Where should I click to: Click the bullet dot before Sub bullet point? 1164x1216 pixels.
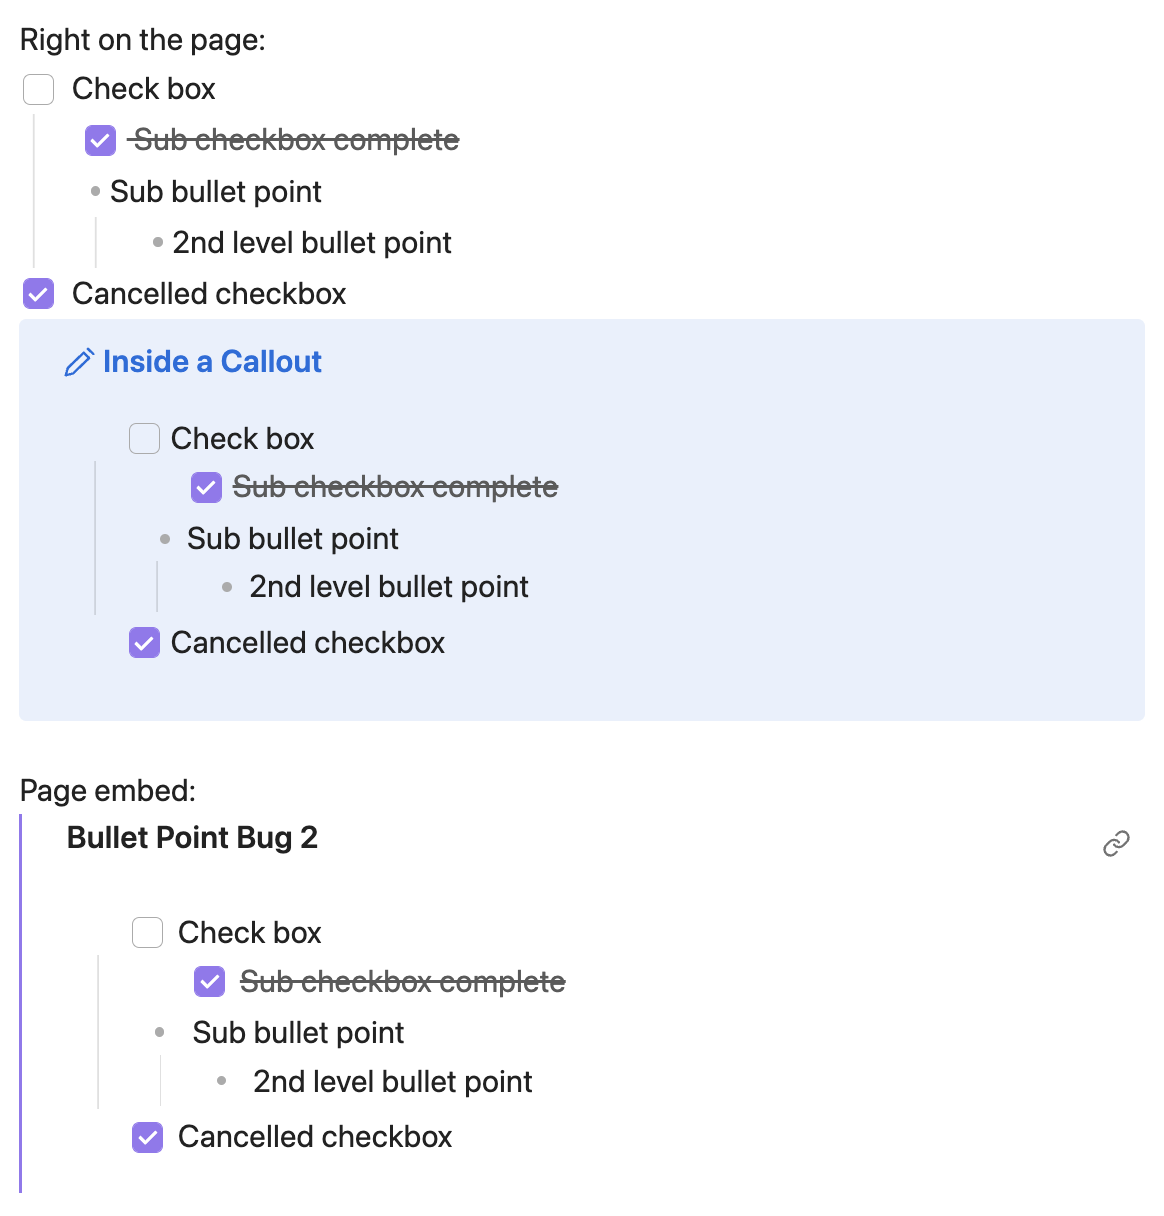[x=95, y=189]
